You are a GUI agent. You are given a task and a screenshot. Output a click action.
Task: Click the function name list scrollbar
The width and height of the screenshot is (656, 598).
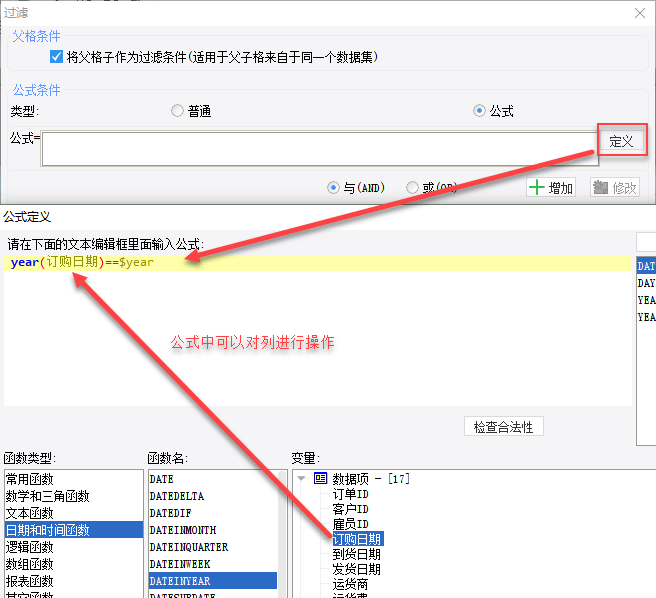(282, 534)
